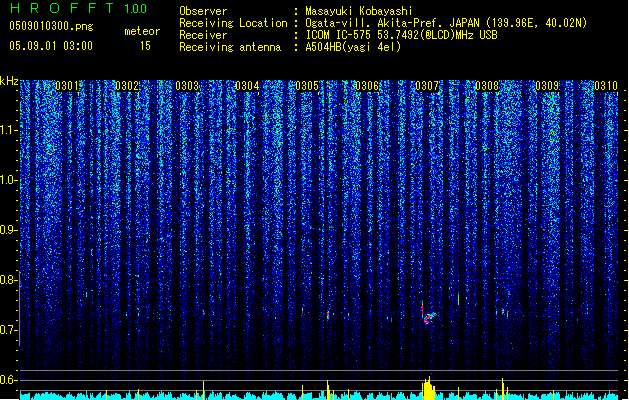Click the 0308 time marker
The height and width of the screenshot is (400, 629).
(487, 86)
